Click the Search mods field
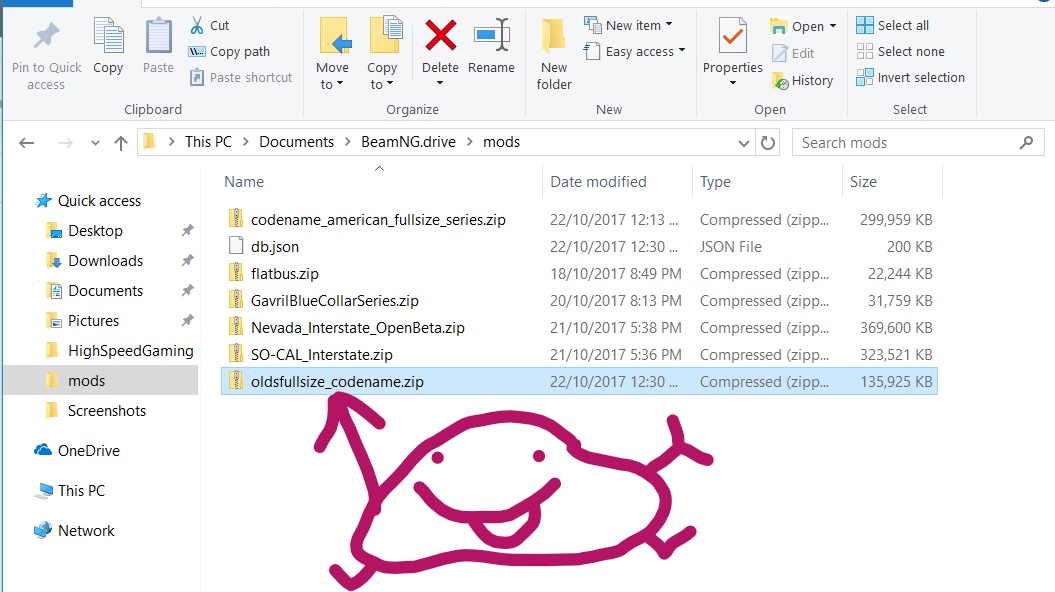Image resolution: width=1055 pixels, height=592 pixels. [918, 143]
